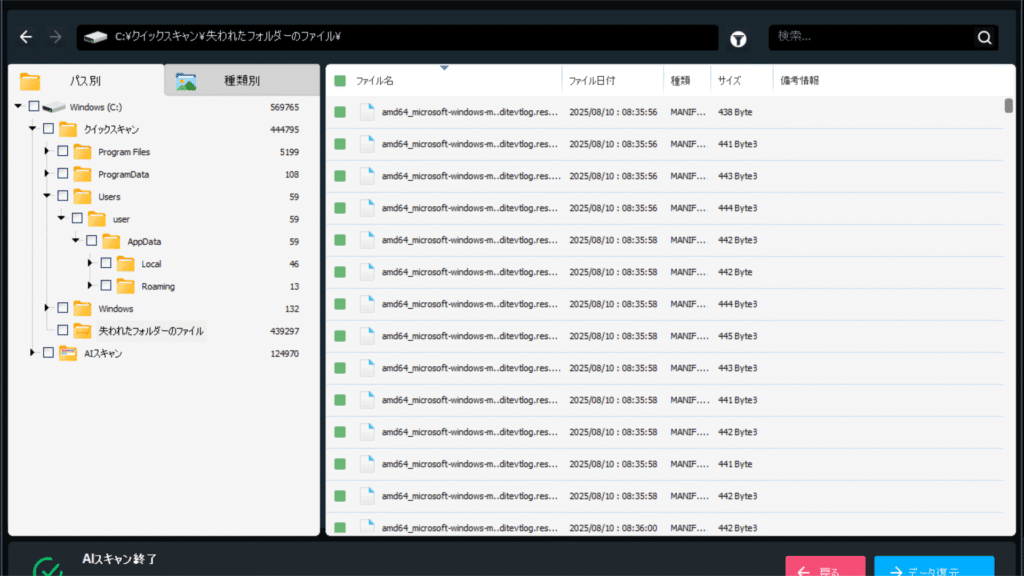Toggle the select-all checkbox in file header

point(340,81)
